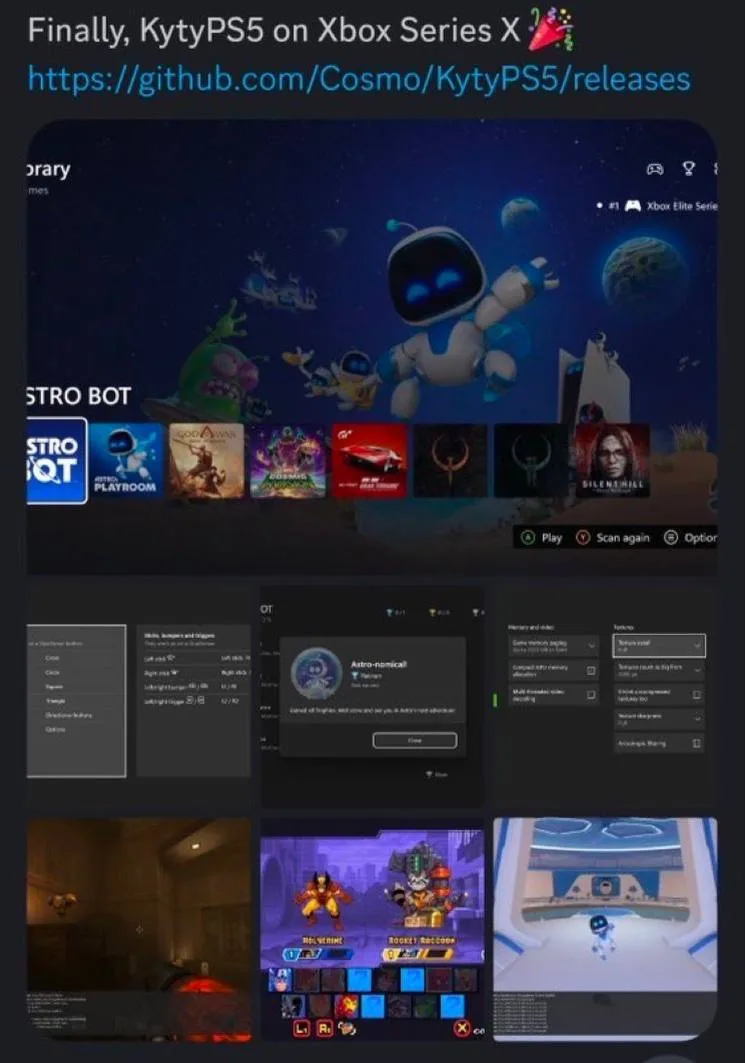745x1063 pixels.
Task: Click the Options prompt in library footer
Action: (x=690, y=538)
